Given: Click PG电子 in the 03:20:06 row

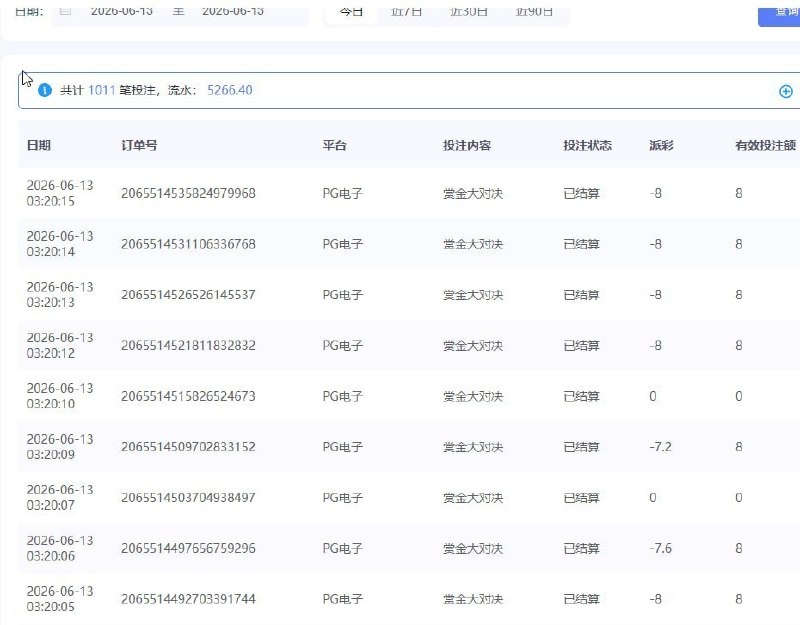Looking at the screenshot, I should click(342, 548).
